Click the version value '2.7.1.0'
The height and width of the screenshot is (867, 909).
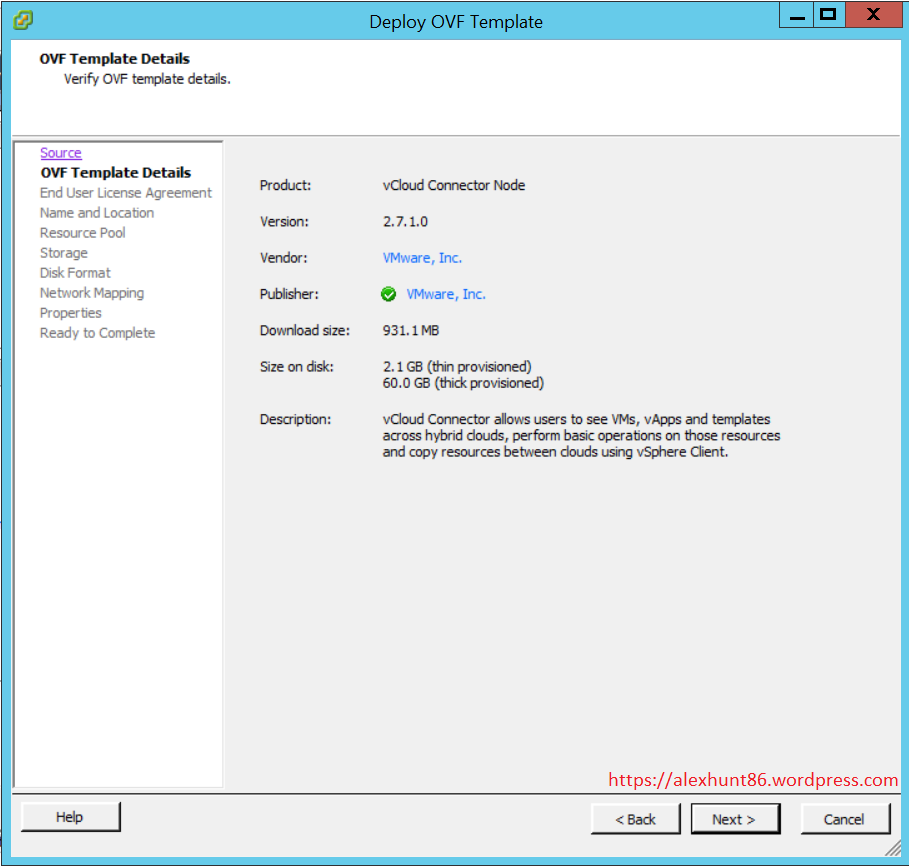click(405, 222)
